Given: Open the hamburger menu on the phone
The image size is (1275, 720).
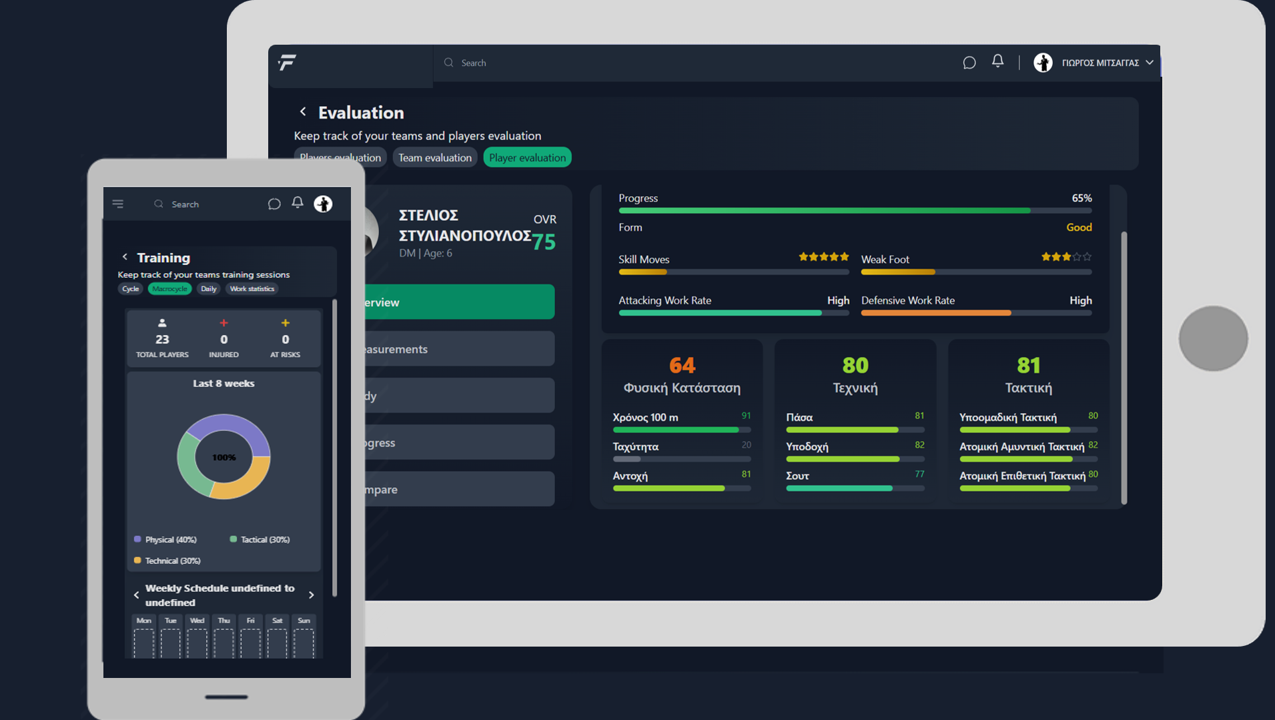Looking at the screenshot, I should tap(118, 204).
